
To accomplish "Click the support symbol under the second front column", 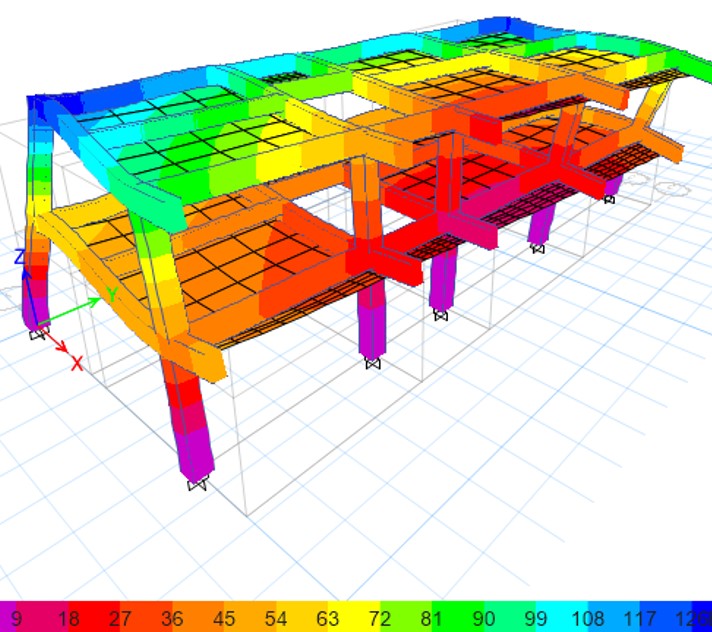I will click(x=373, y=363).
